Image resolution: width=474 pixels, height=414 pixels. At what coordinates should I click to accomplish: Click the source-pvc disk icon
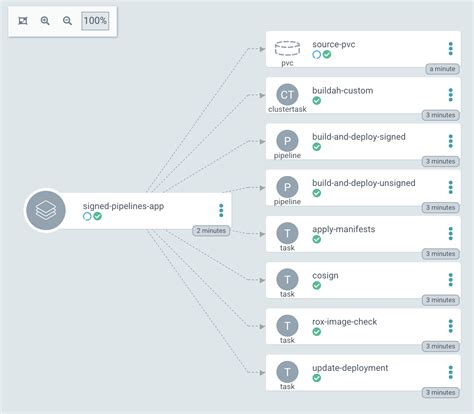pos(287,49)
